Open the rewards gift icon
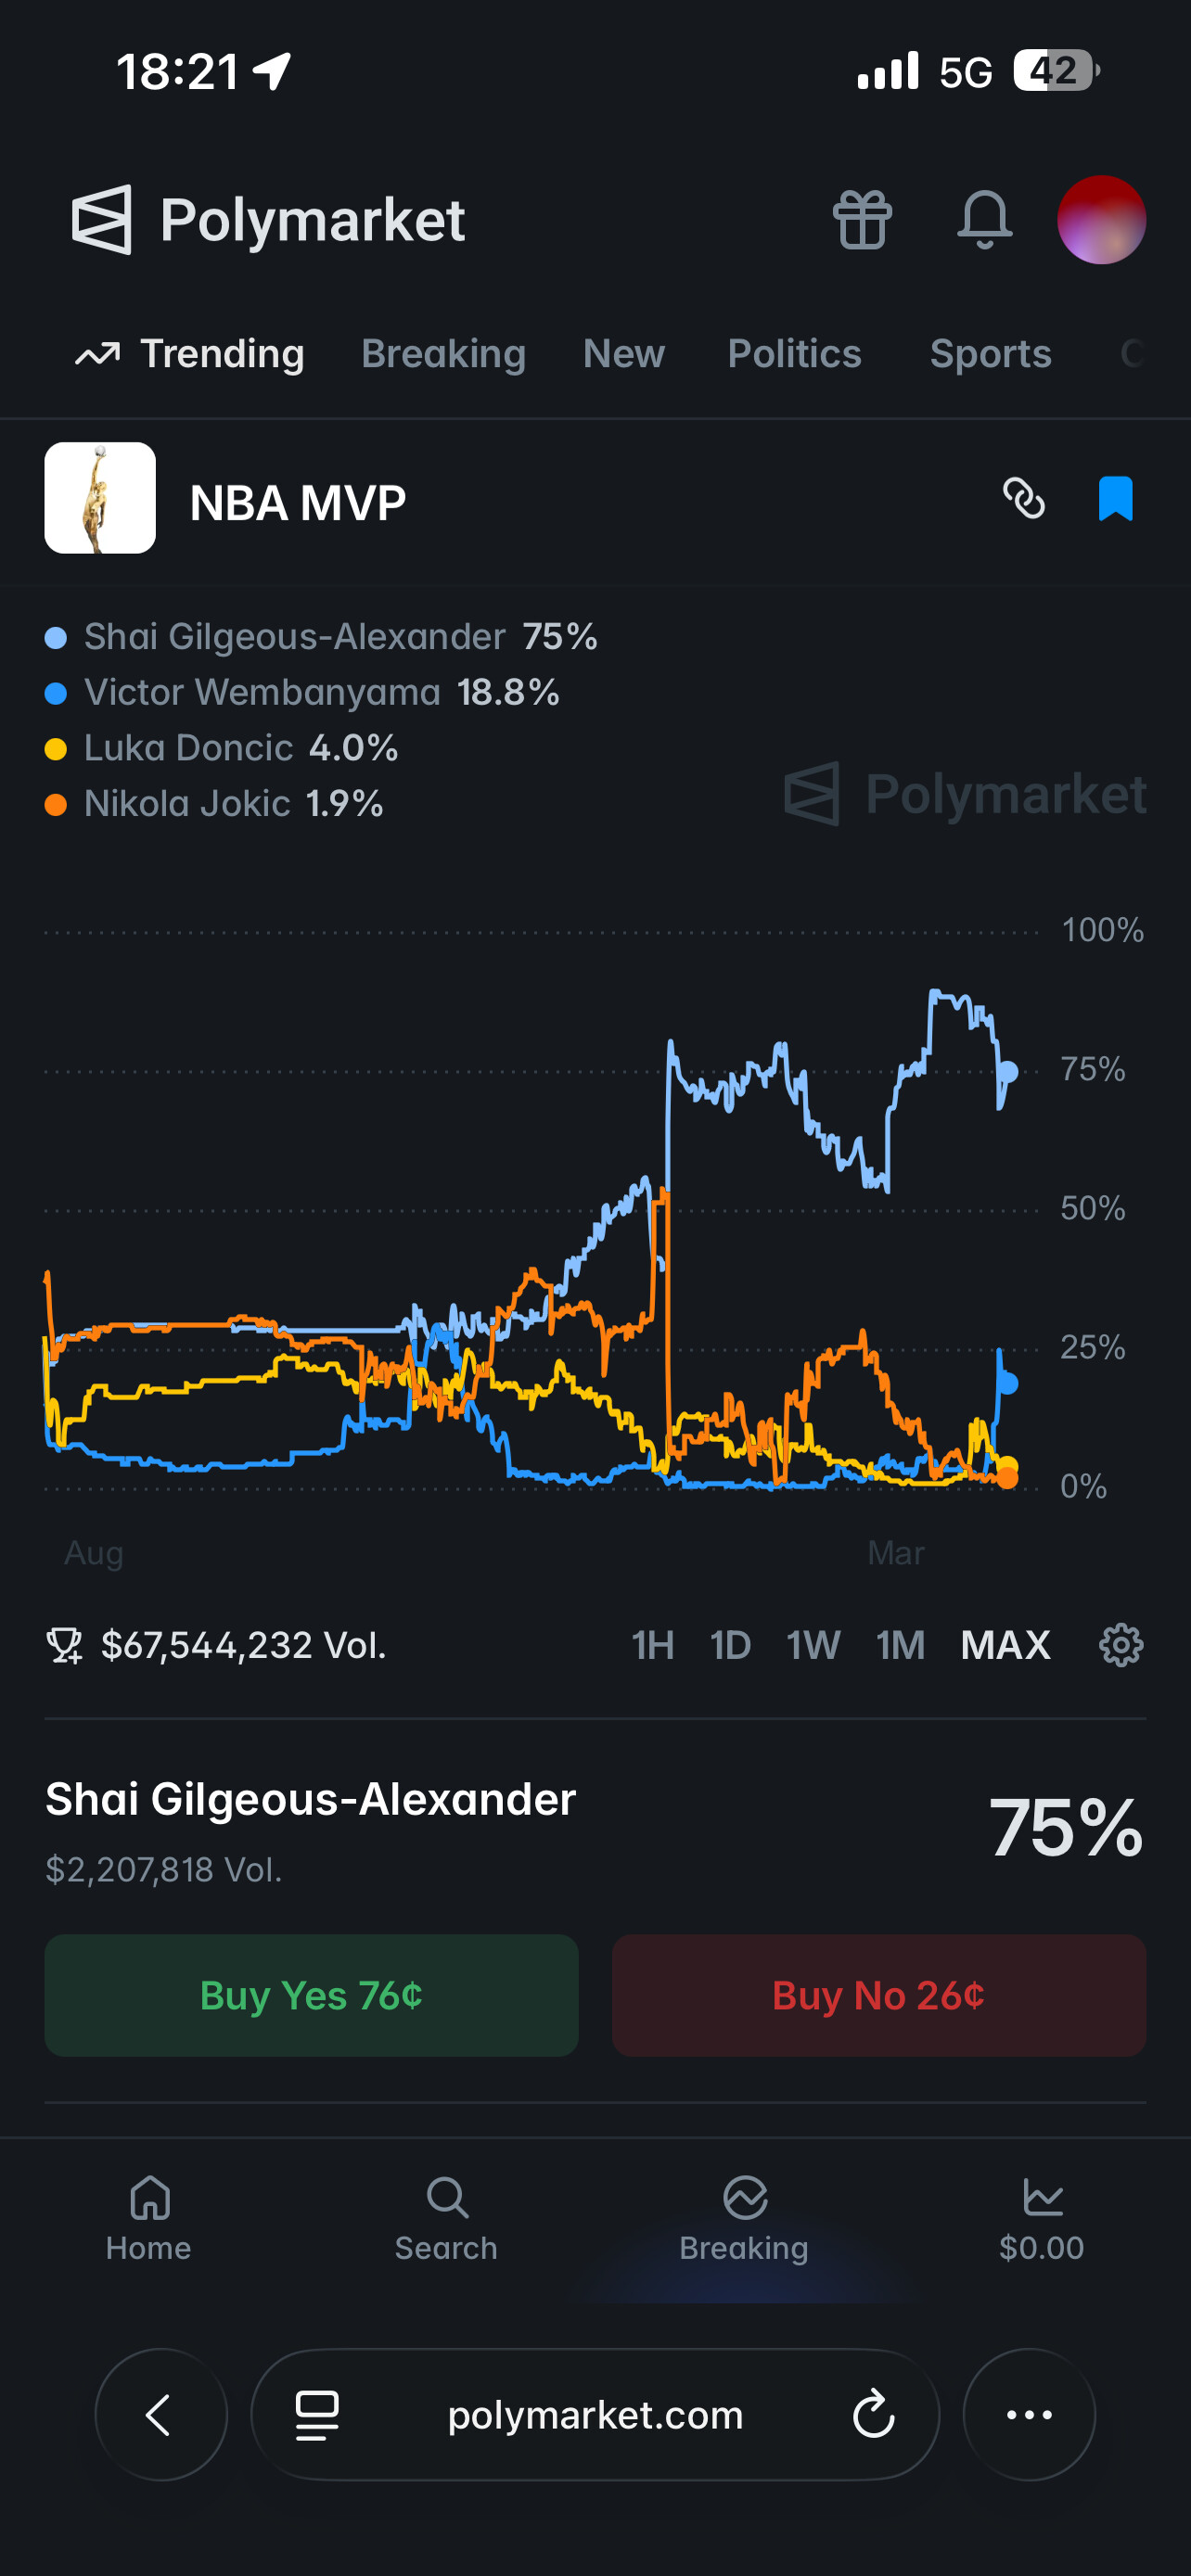 pos(862,220)
